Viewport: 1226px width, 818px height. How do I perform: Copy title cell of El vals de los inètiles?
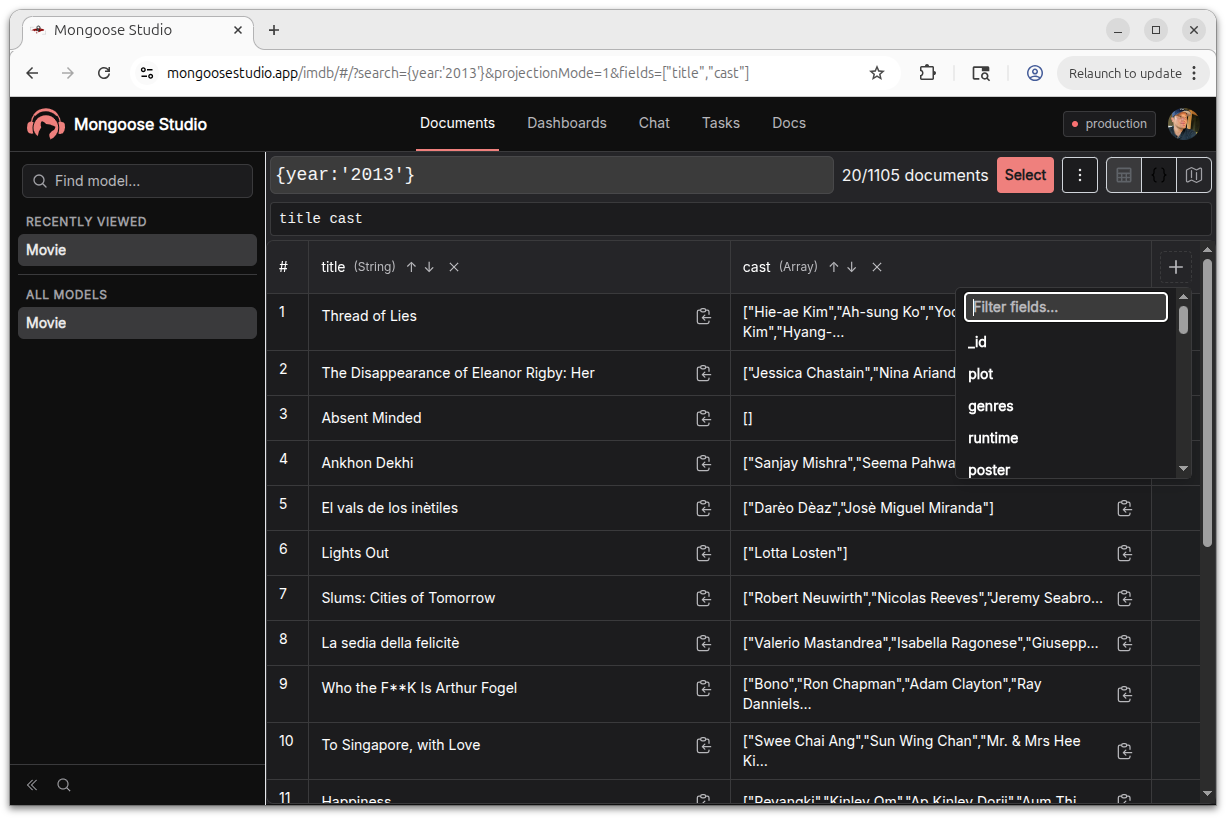click(704, 508)
